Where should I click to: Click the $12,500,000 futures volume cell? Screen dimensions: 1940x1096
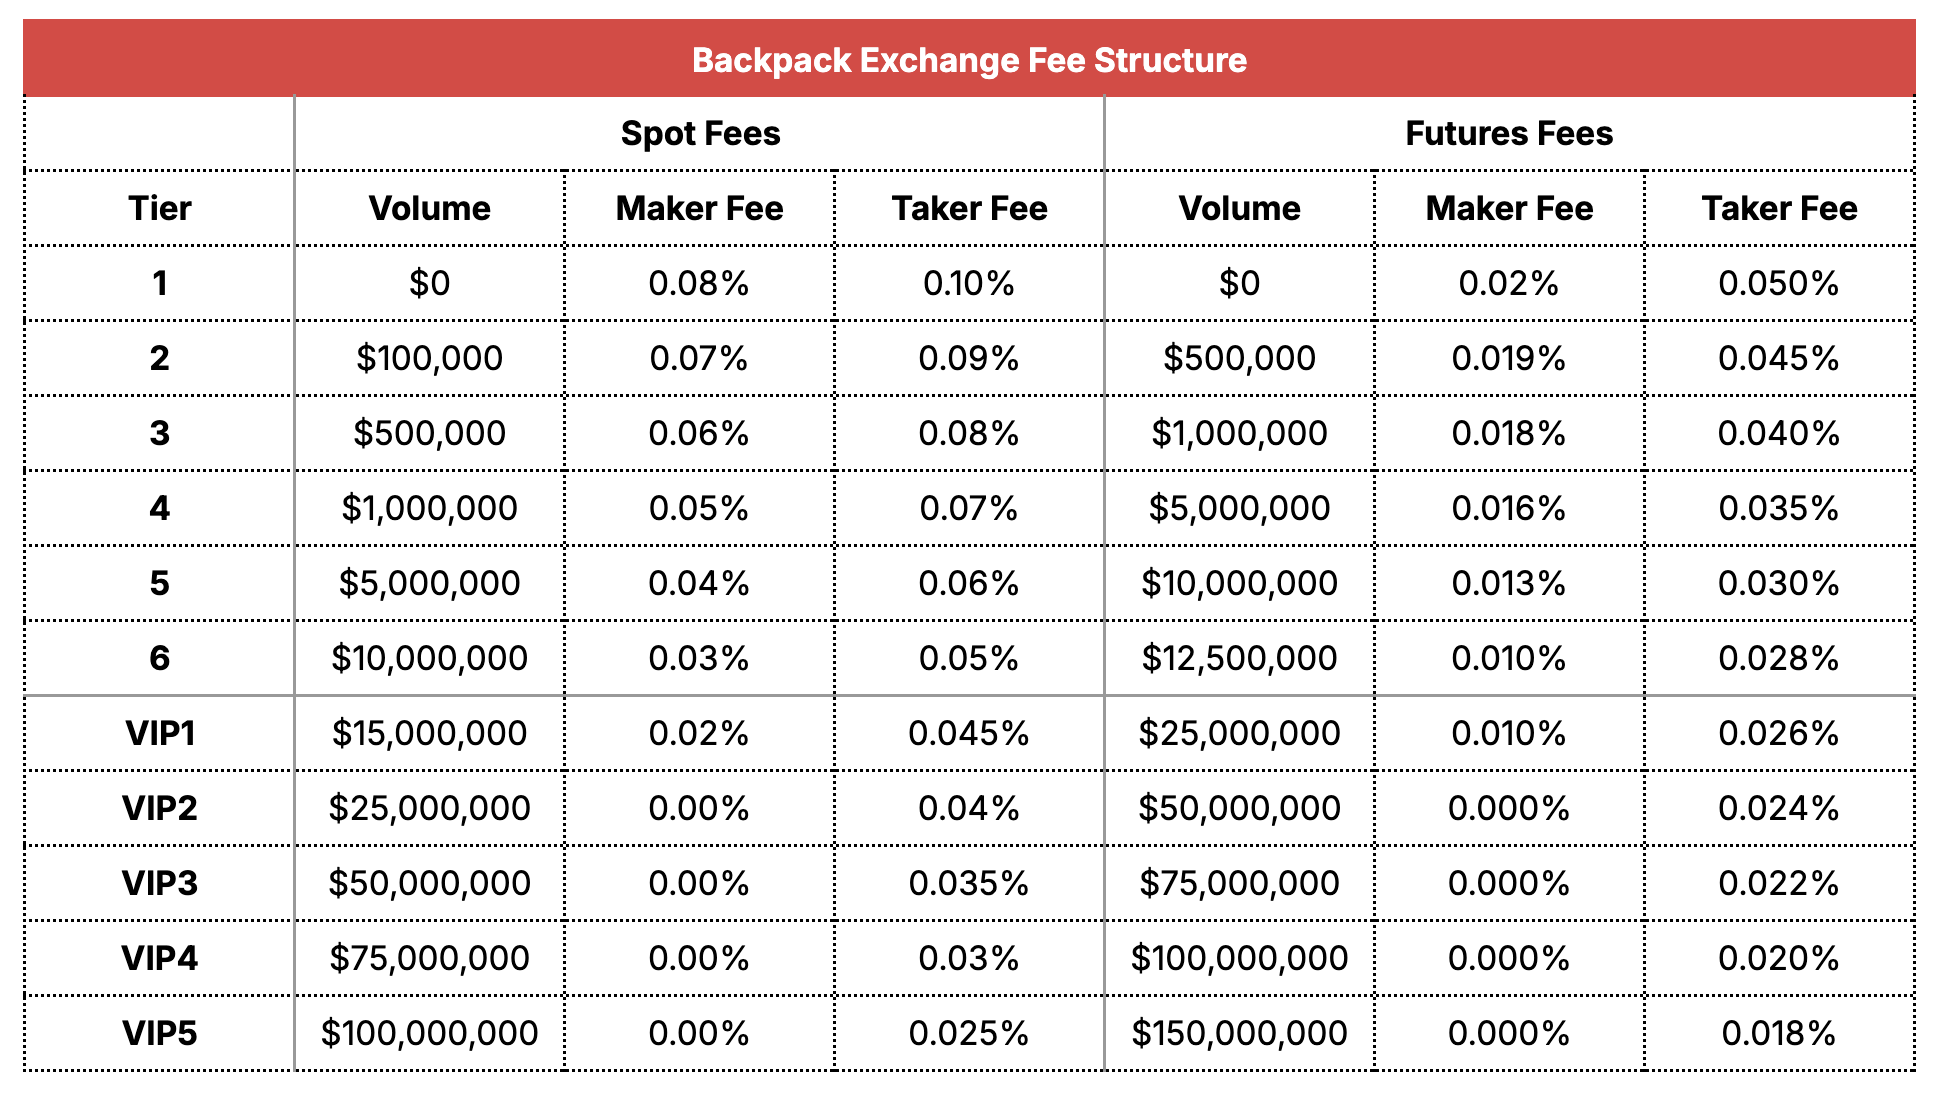pos(1239,658)
